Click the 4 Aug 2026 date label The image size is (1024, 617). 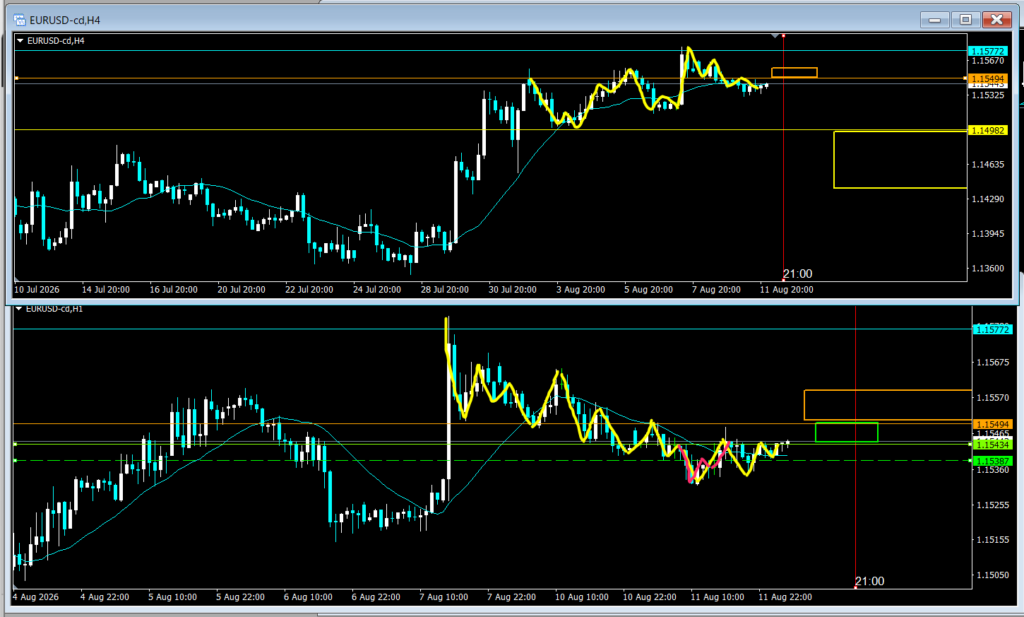[36, 597]
